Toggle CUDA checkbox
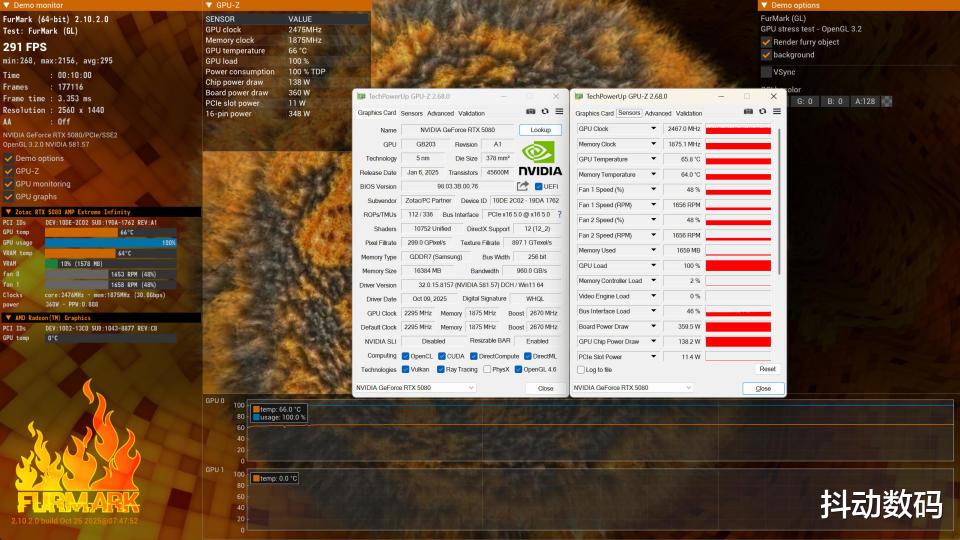This screenshot has height=540, width=960. click(441, 356)
